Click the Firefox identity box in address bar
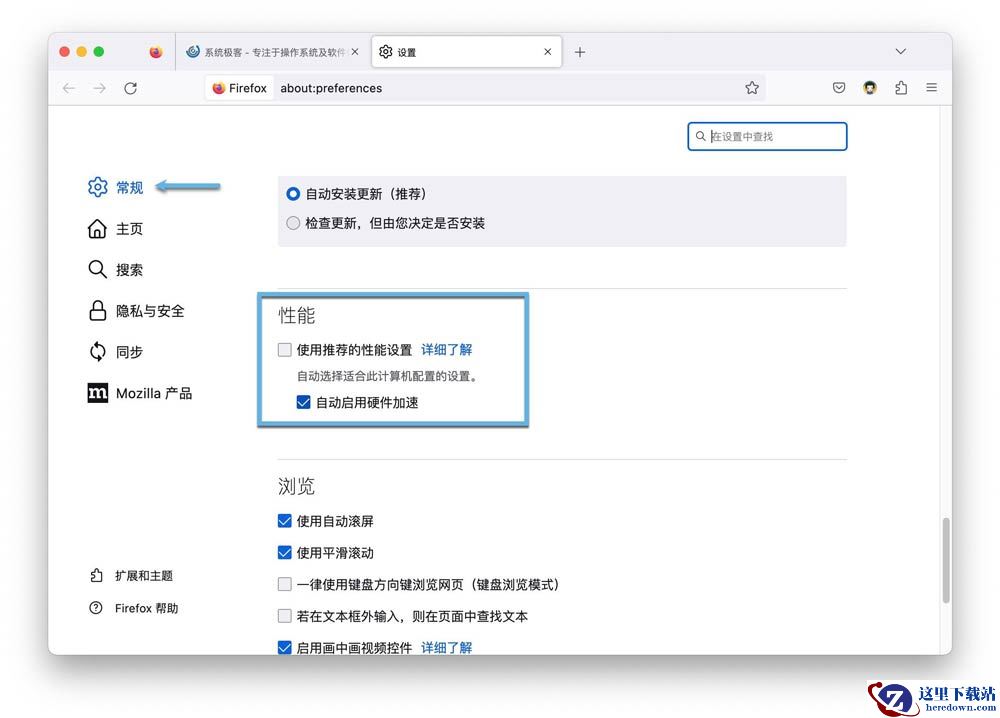The image size is (1000, 718). point(240,88)
